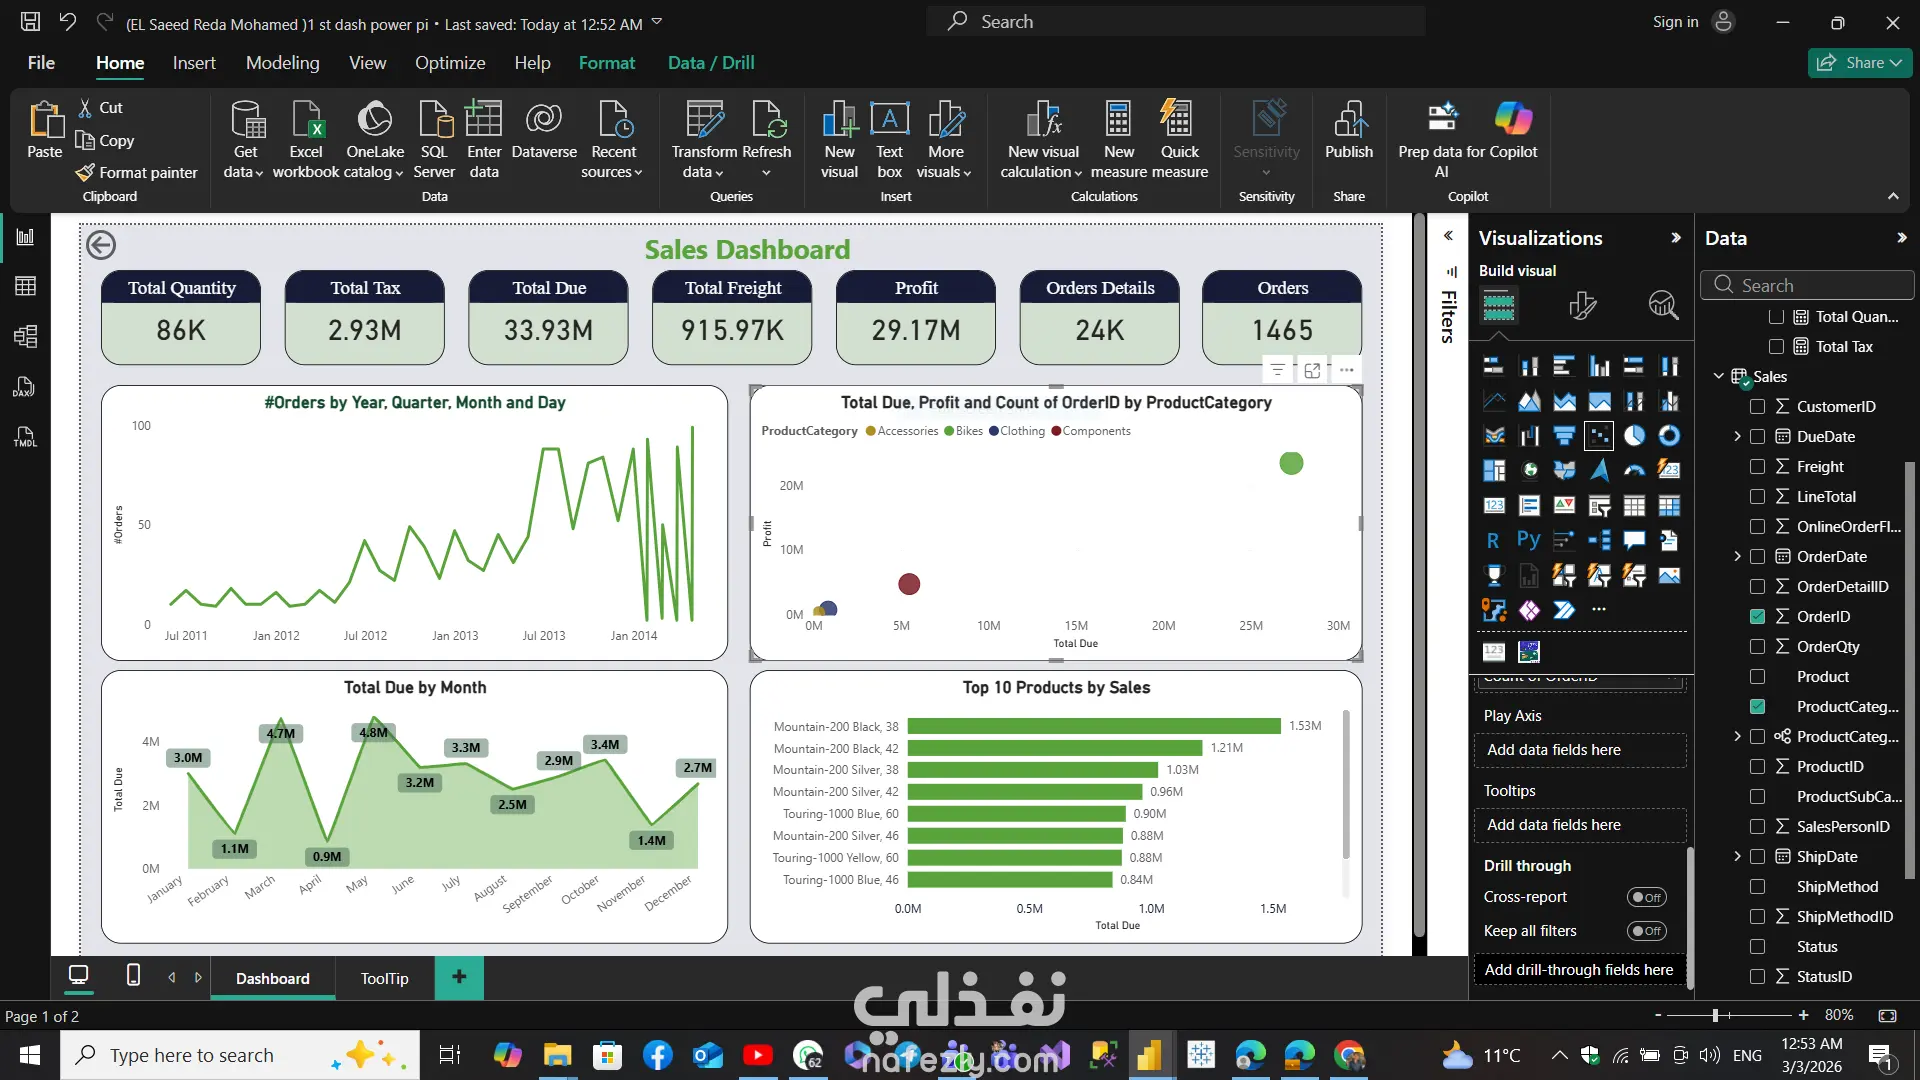This screenshot has height=1080, width=1920.
Task: Collapse the Sales table tree
Action: pos(1718,377)
